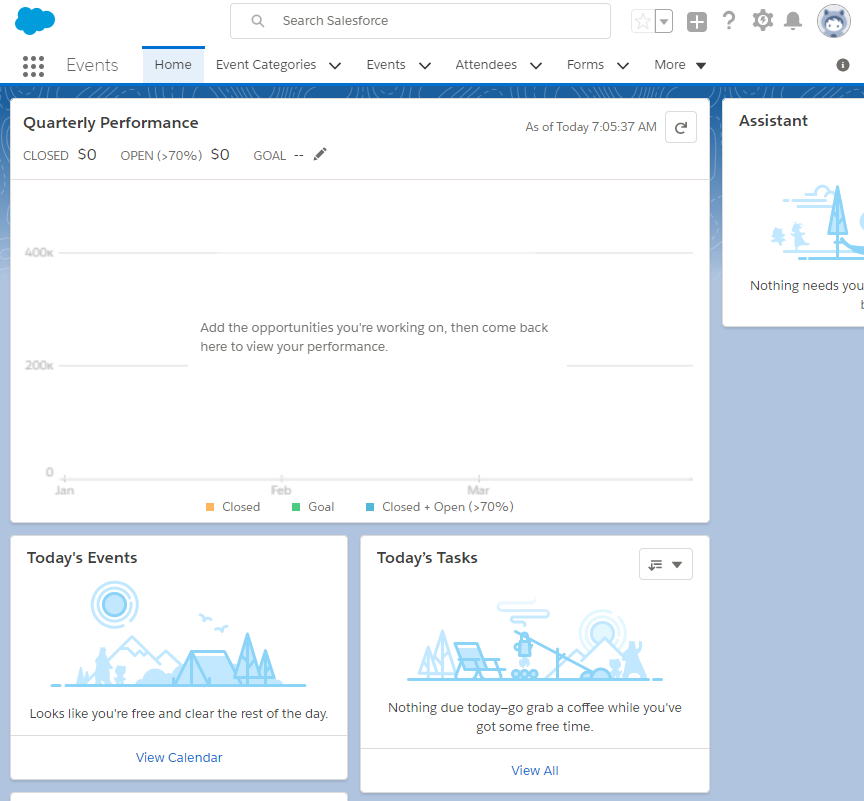Click the orange Closed legend swatch

[210, 507]
